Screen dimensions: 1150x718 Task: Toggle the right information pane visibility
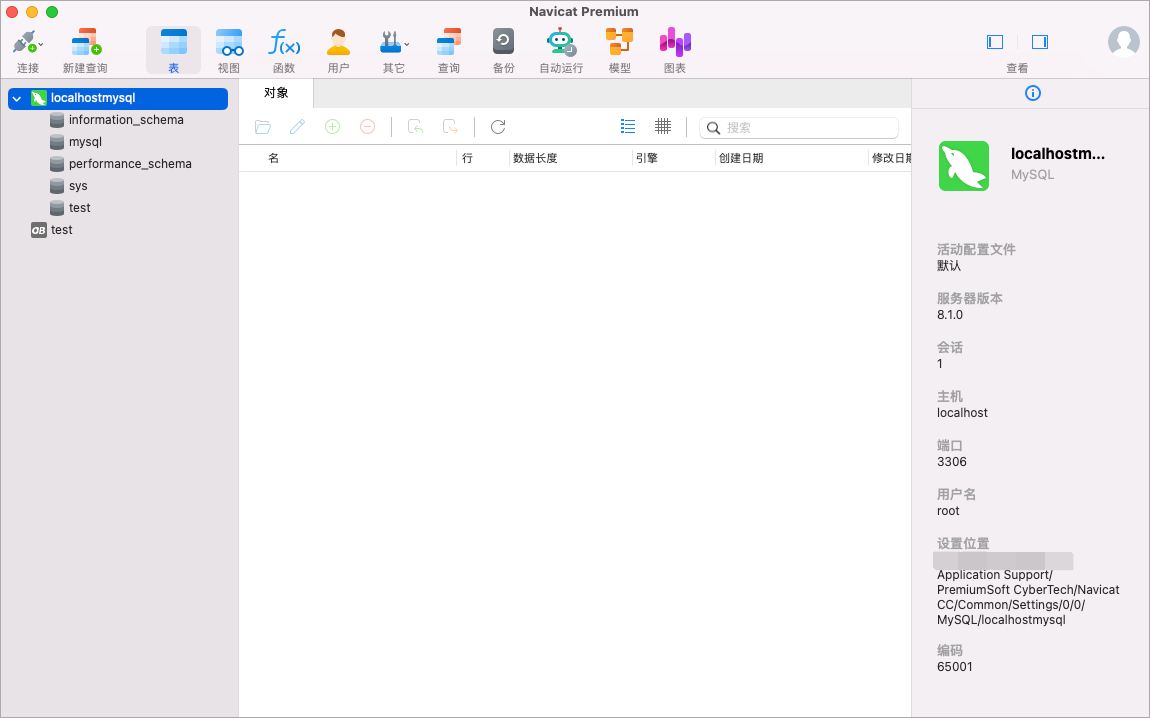tap(1040, 42)
